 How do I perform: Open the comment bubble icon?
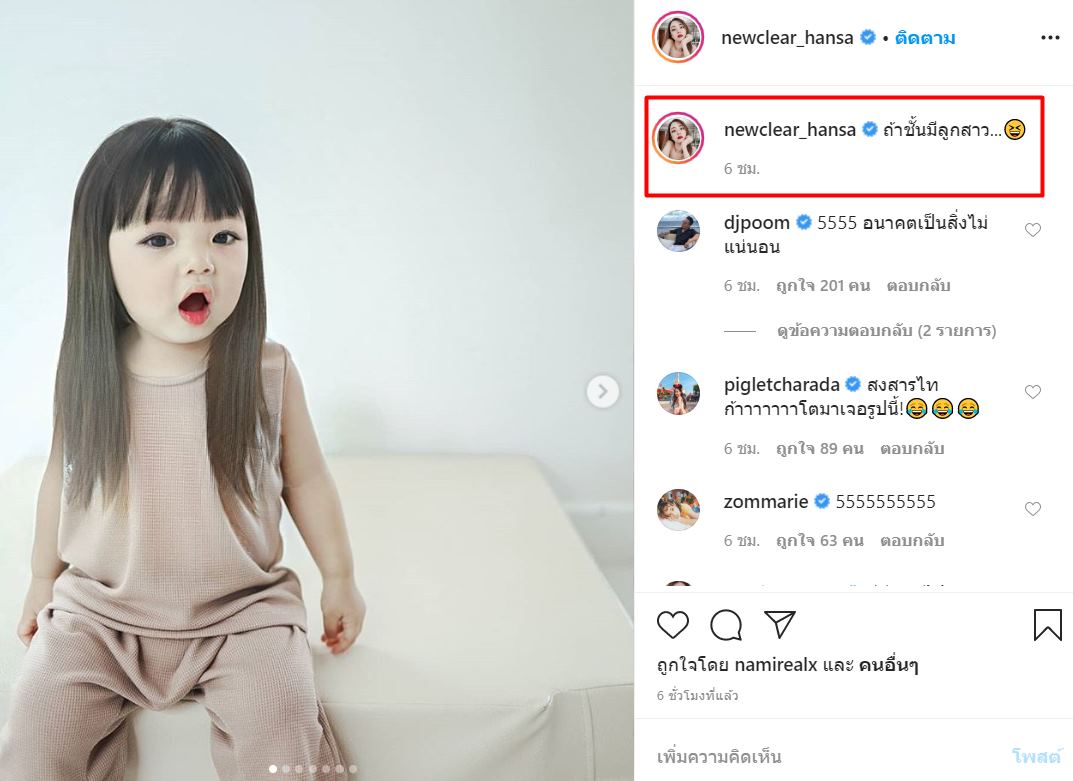point(726,625)
